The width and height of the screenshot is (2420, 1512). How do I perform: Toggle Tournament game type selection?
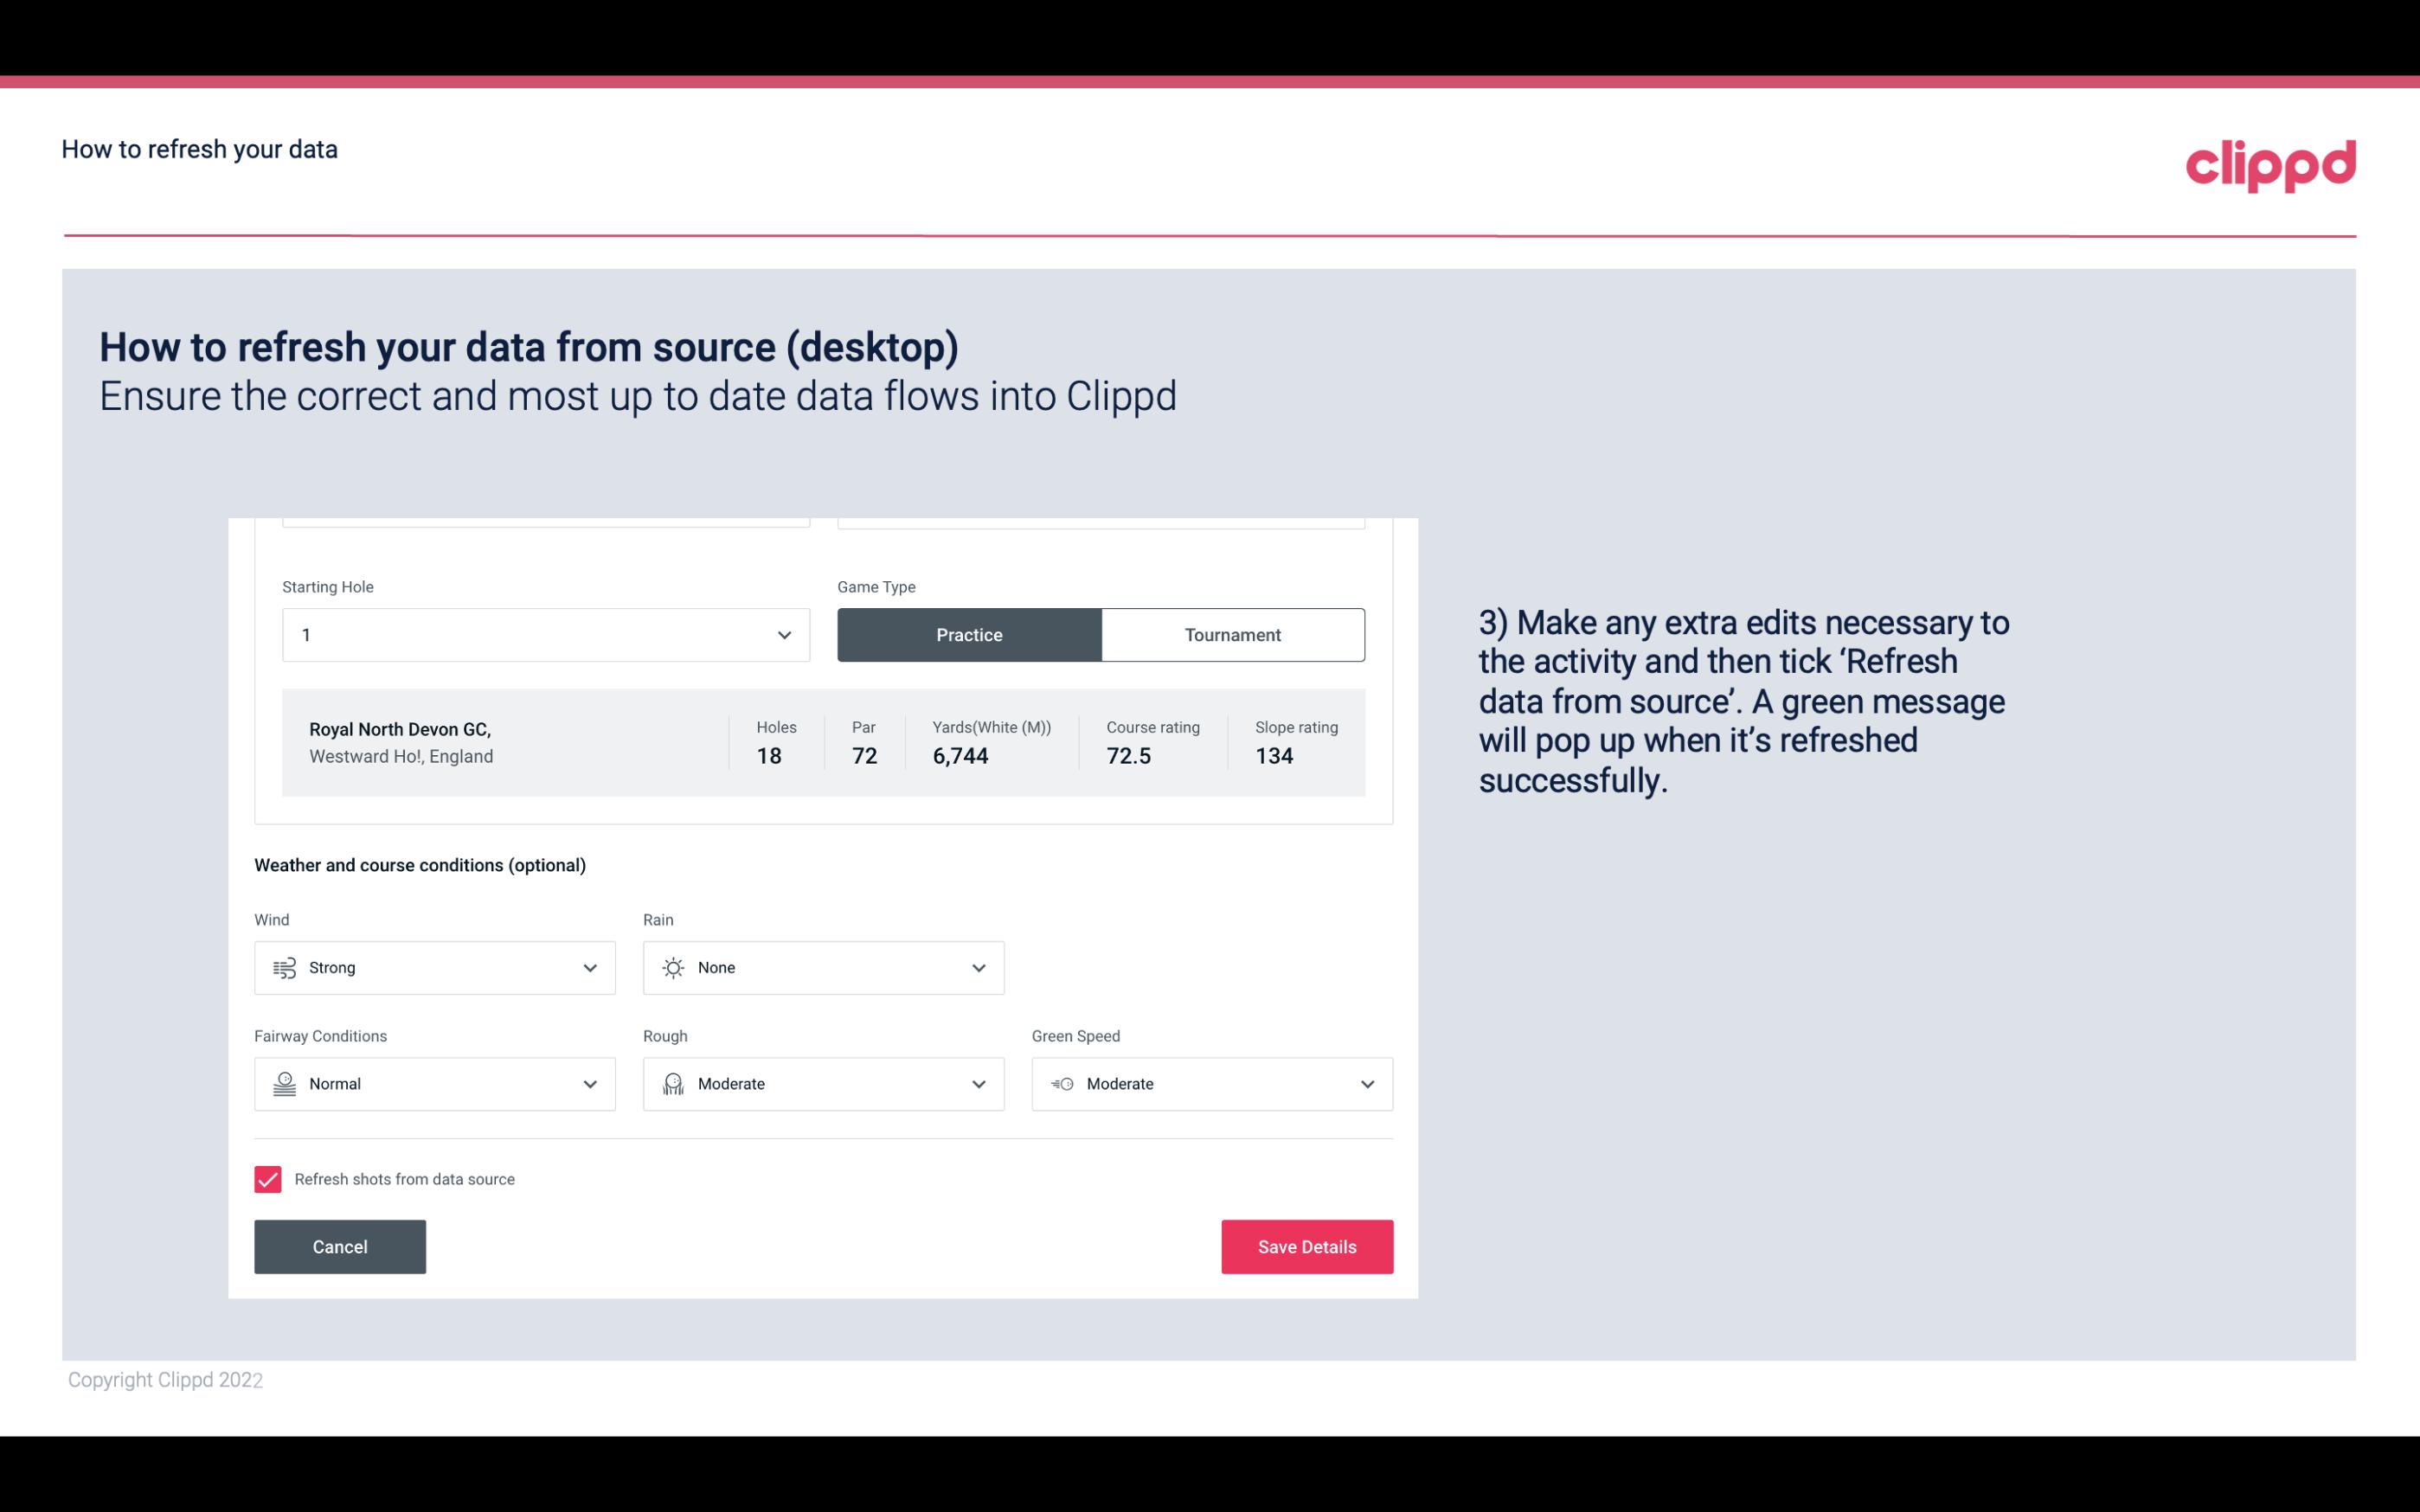pyautogui.click(x=1232, y=634)
